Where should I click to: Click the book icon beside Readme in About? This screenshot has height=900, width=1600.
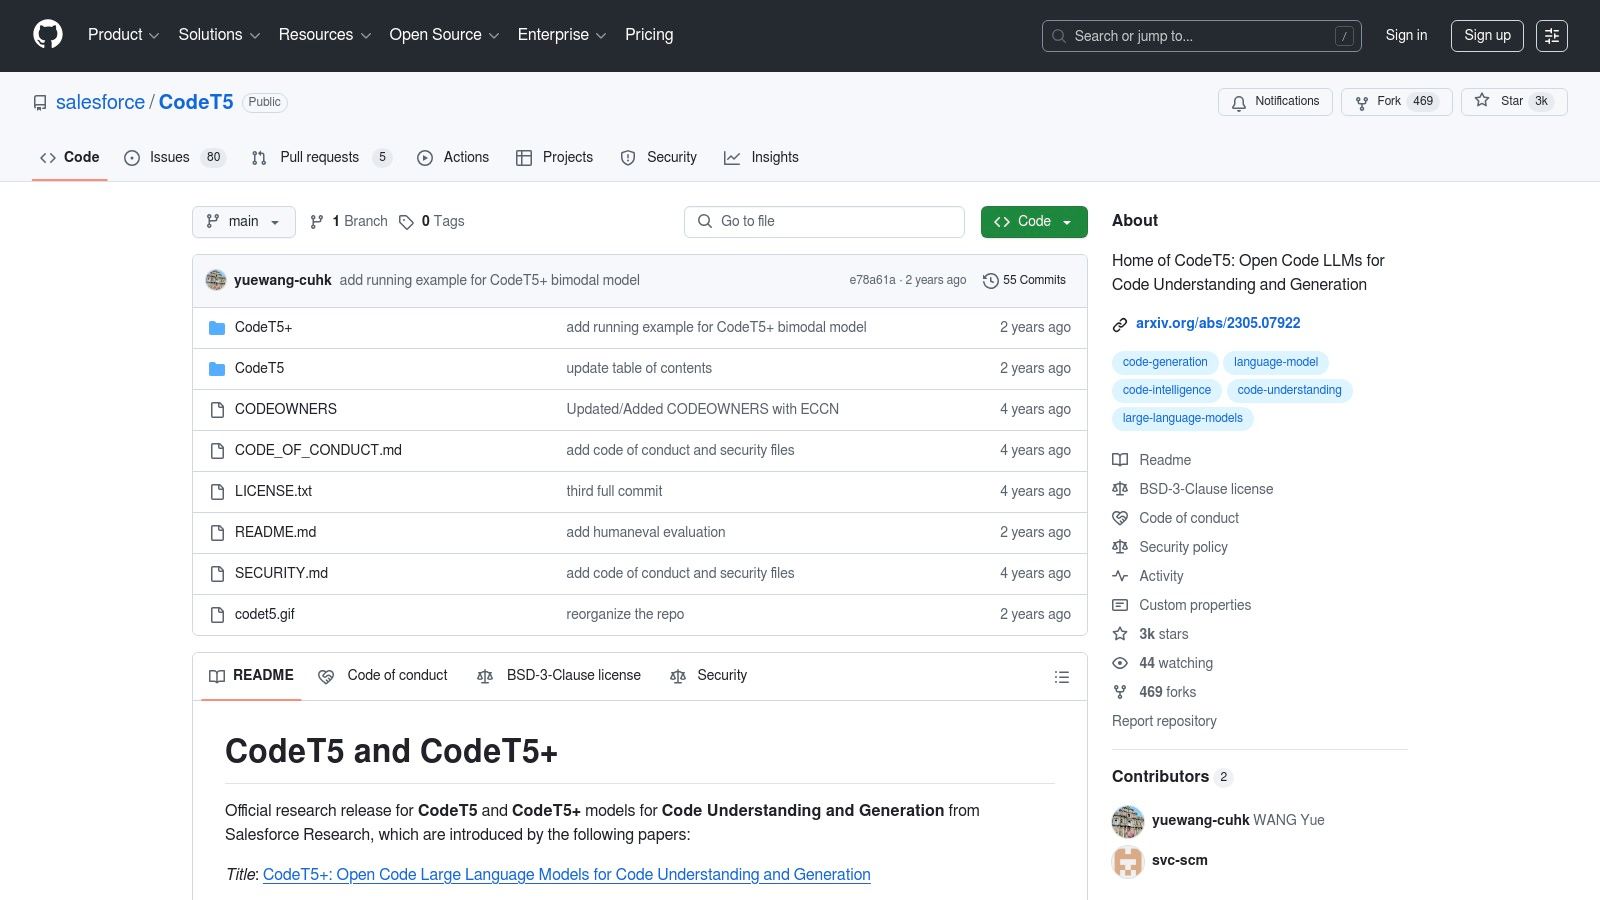[1120, 460]
